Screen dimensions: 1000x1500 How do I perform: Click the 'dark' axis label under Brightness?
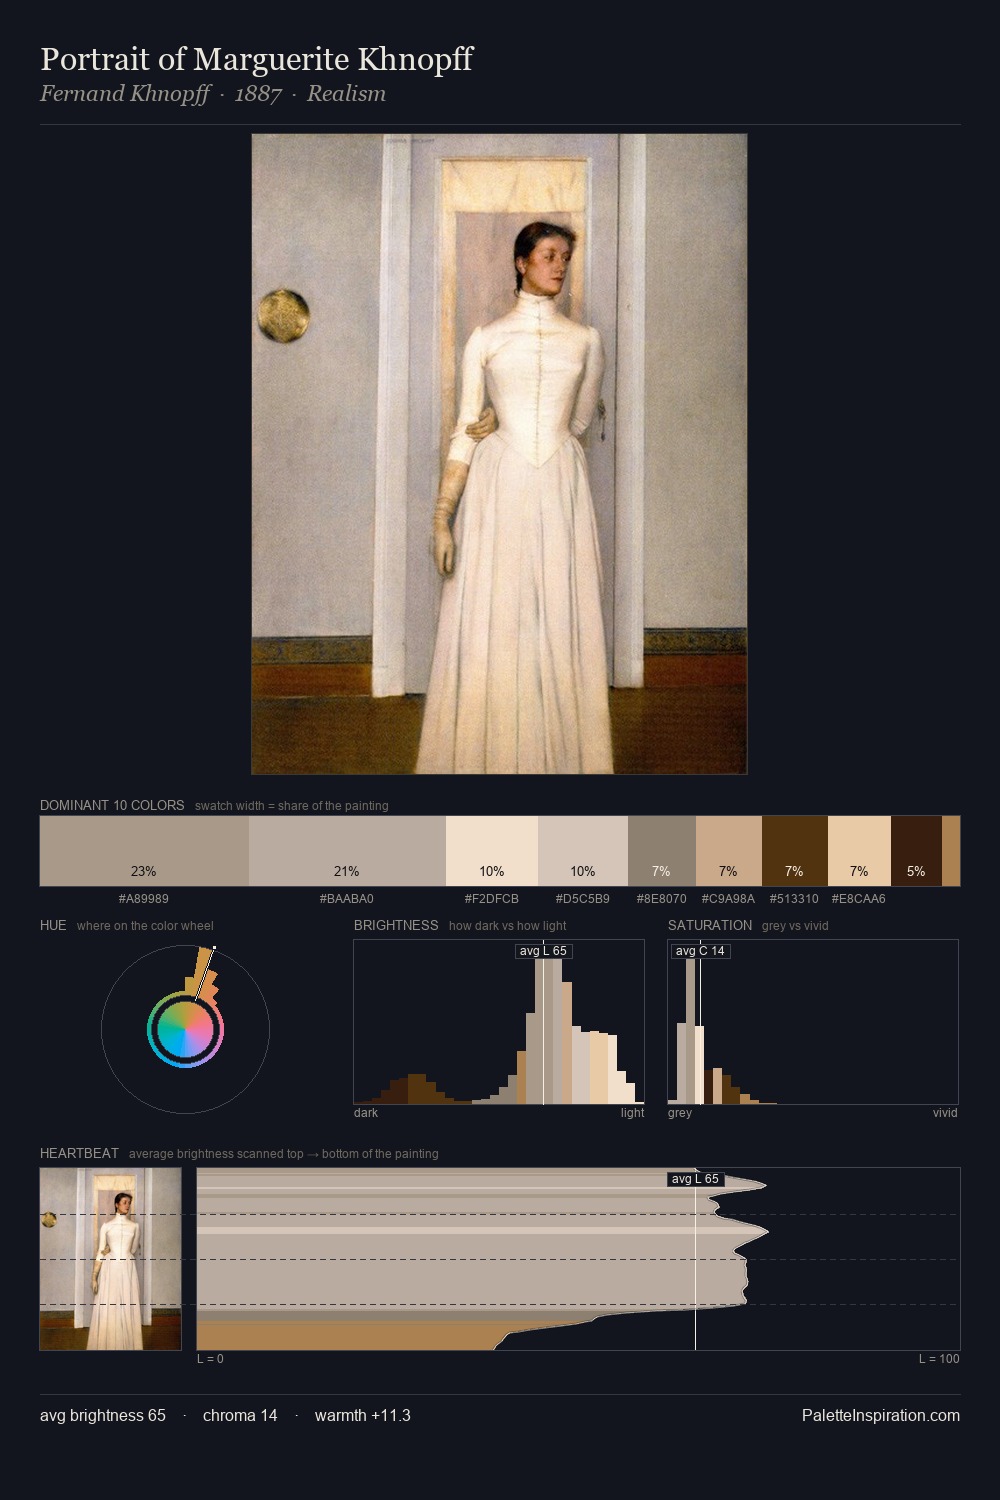click(x=366, y=1113)
